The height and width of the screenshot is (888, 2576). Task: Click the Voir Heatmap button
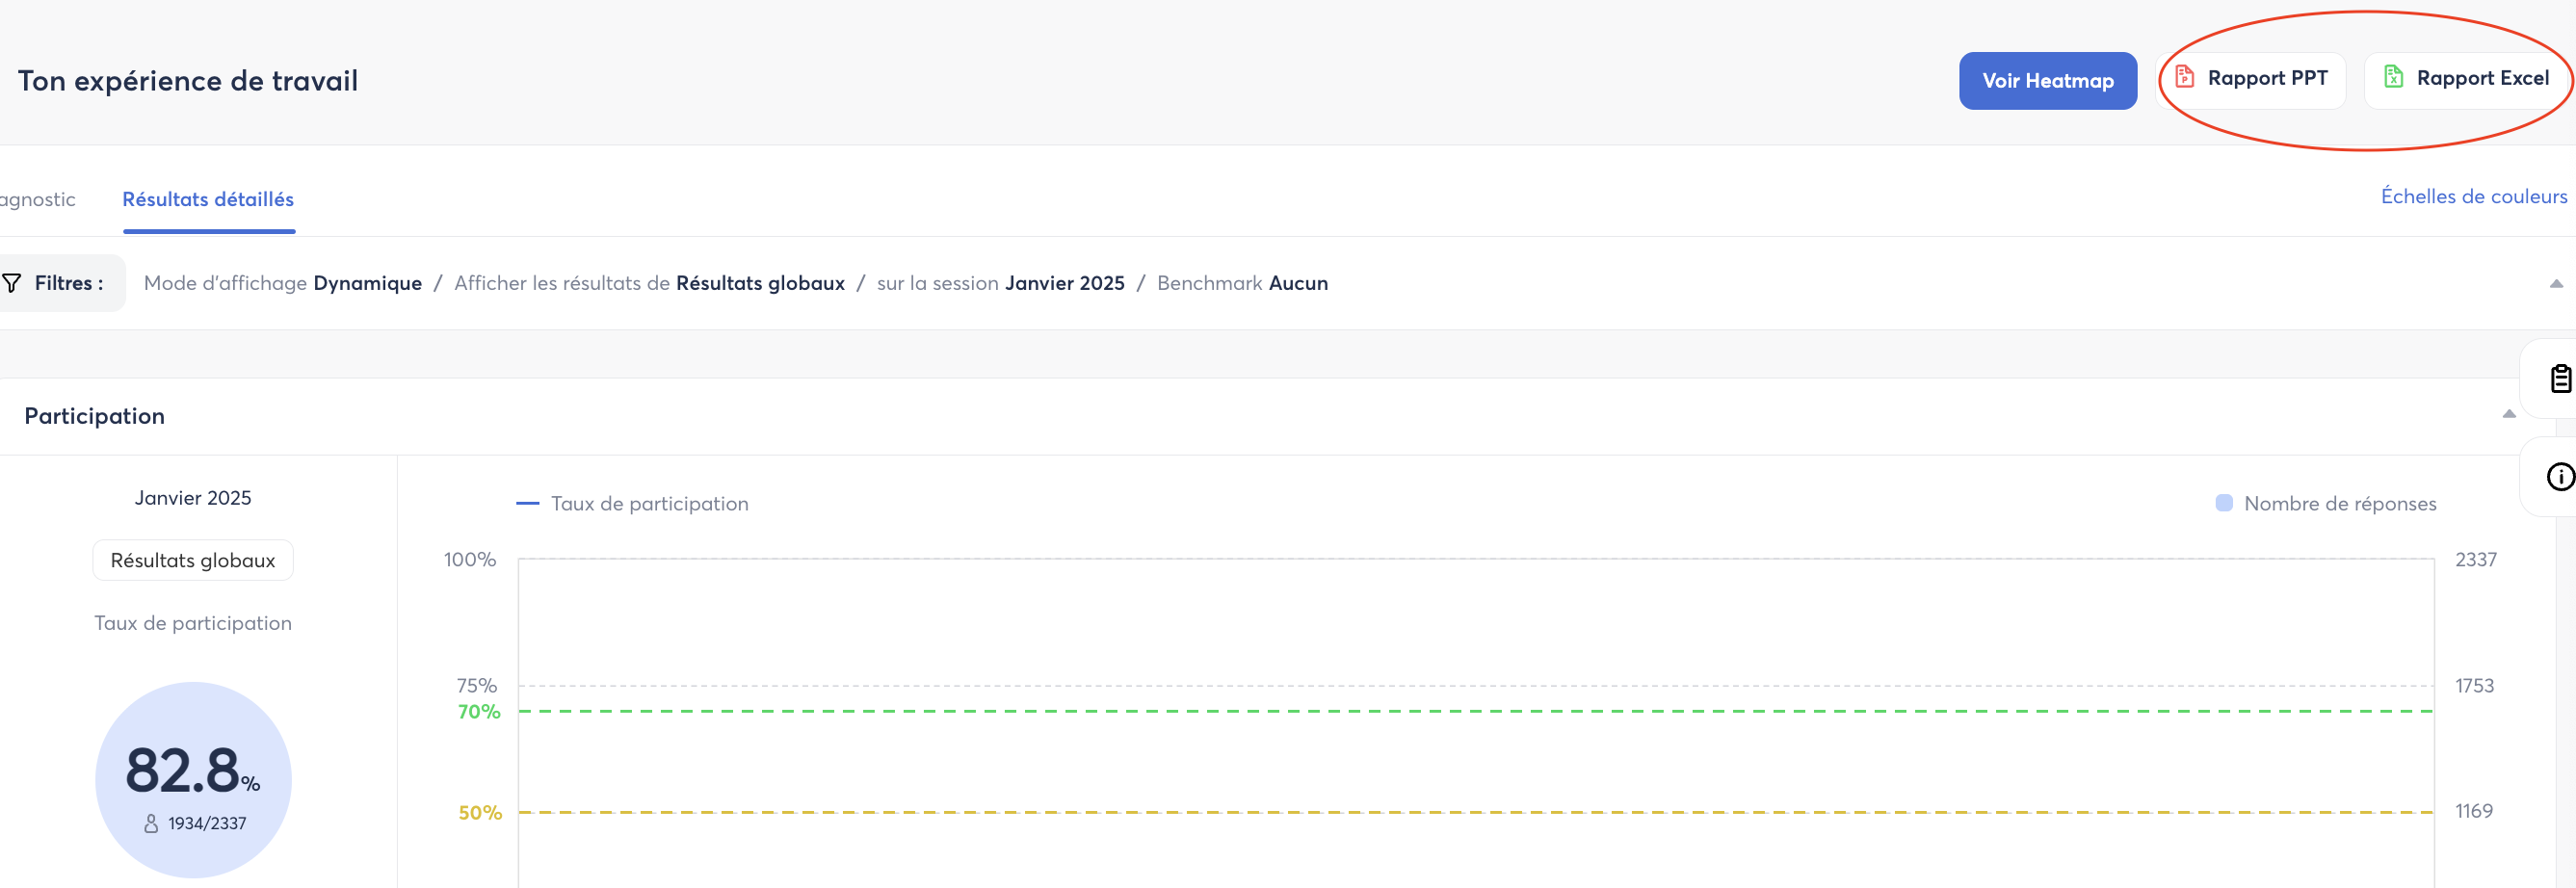point(2047,81)
